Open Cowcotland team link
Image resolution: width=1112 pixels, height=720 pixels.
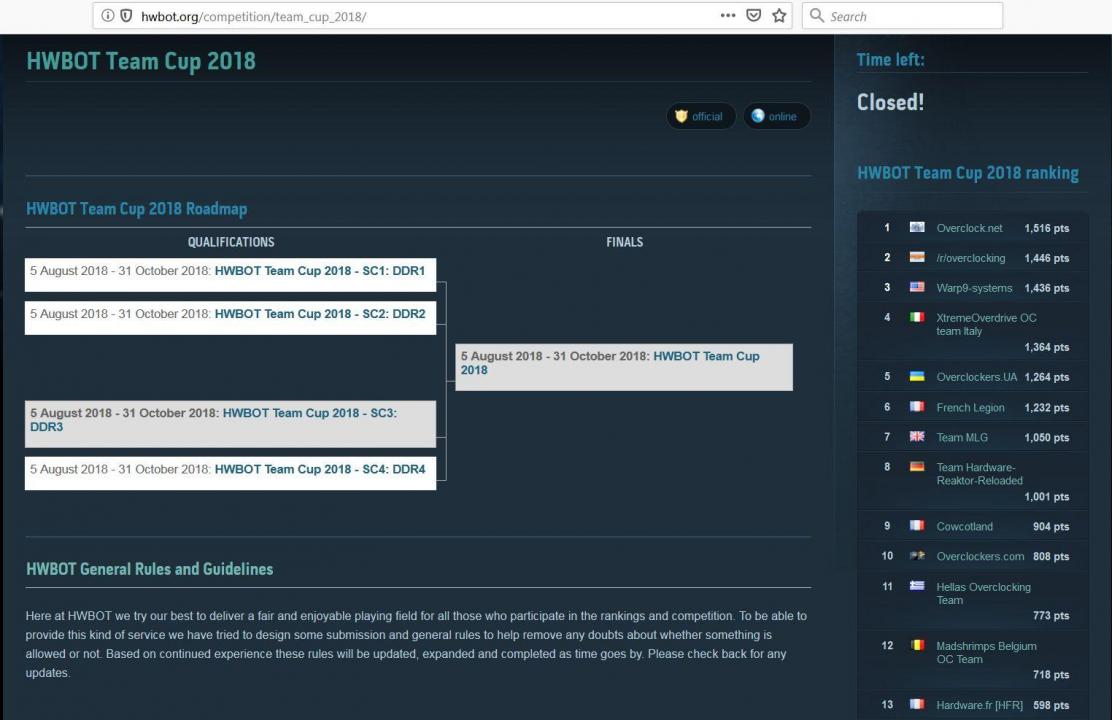(964, 526)
